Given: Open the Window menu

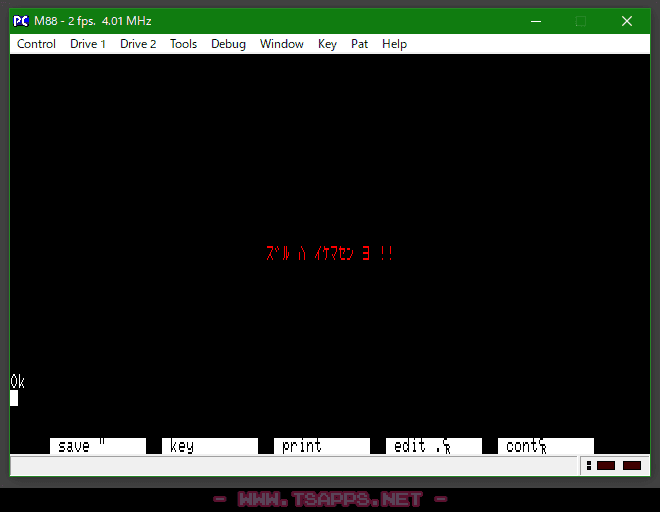Looking at the screenshot, I should point(282,44).
